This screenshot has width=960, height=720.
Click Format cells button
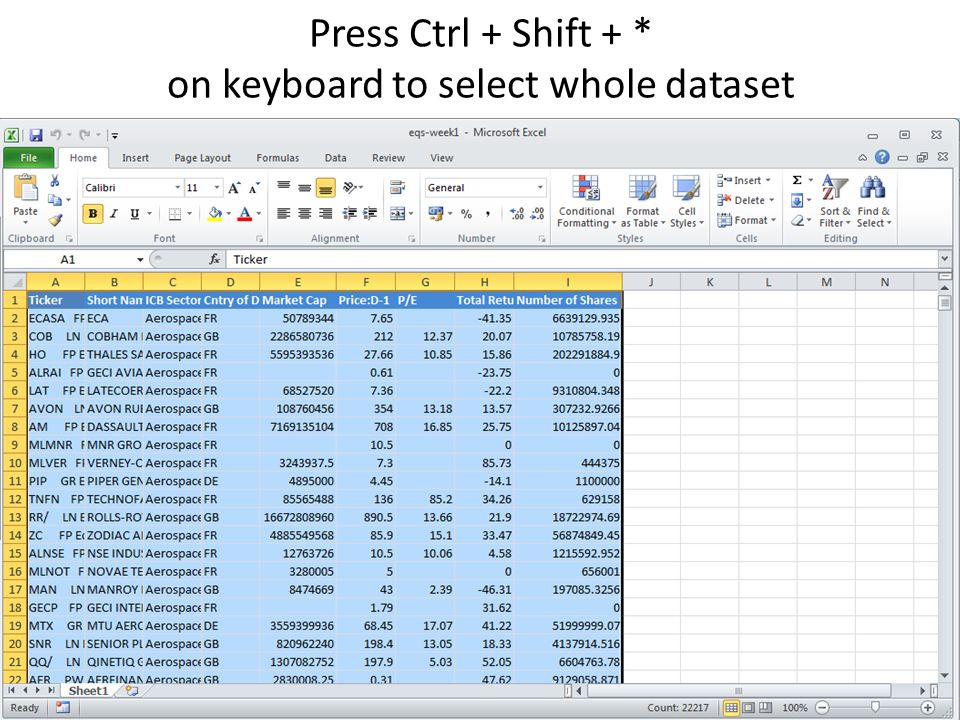[x=747, y=220]
